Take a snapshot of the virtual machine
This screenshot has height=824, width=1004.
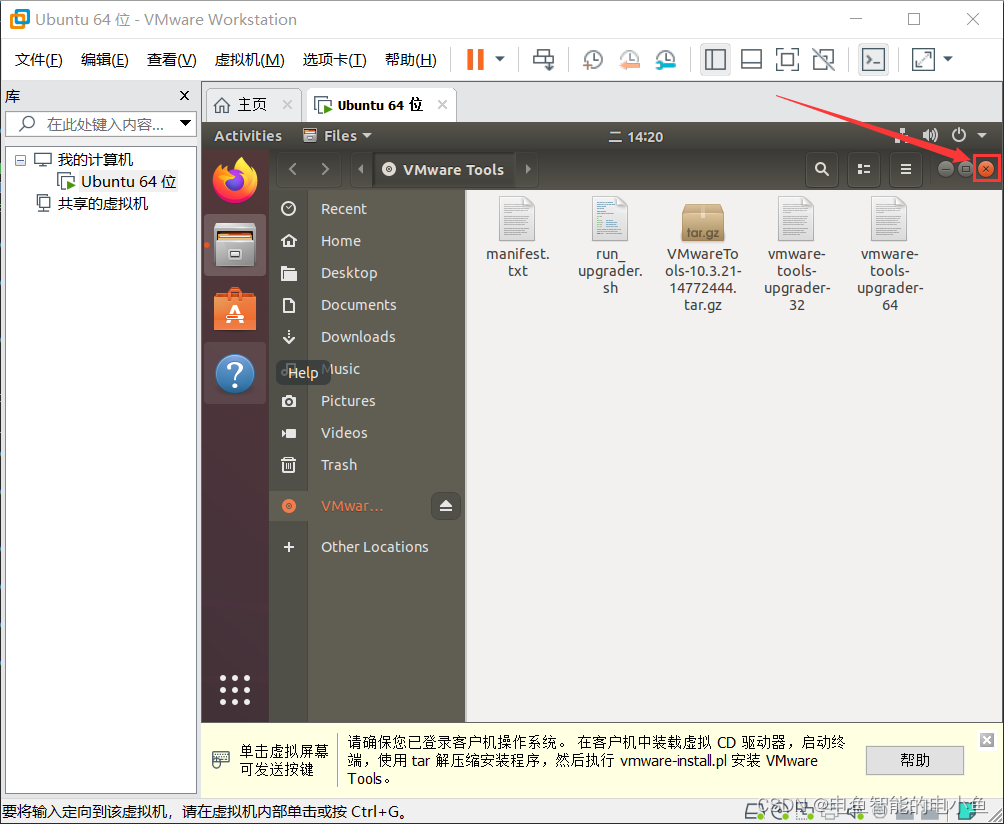click(x=593, y=60)
